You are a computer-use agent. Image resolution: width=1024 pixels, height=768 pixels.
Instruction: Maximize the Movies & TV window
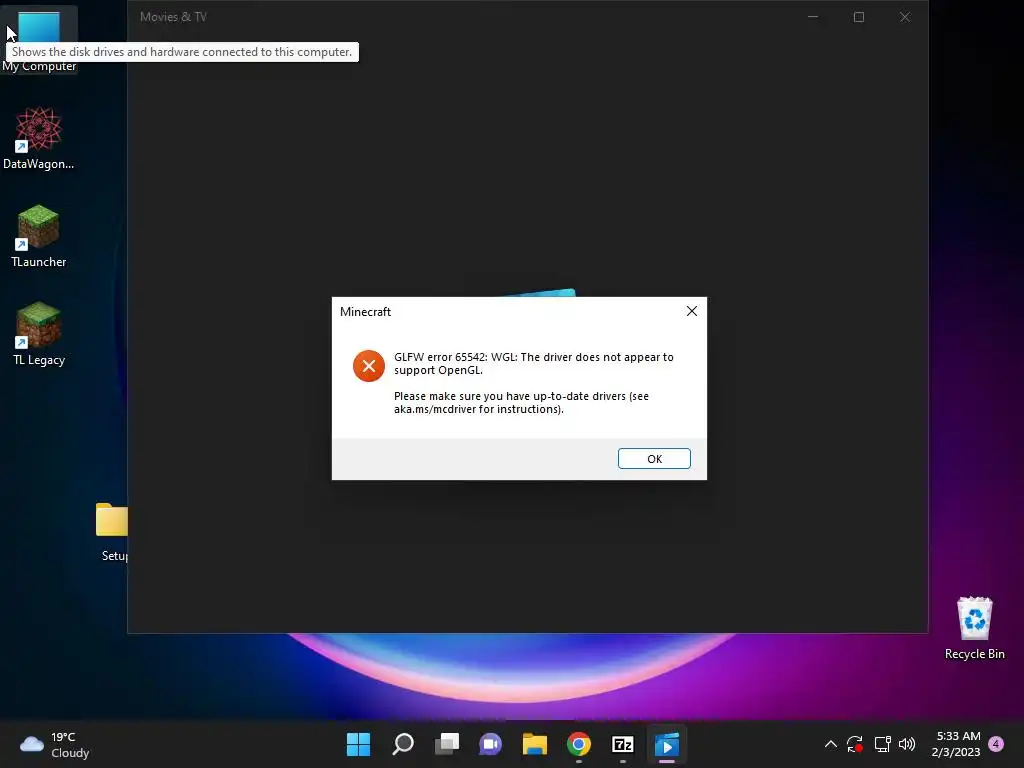(x=859, y=17)
